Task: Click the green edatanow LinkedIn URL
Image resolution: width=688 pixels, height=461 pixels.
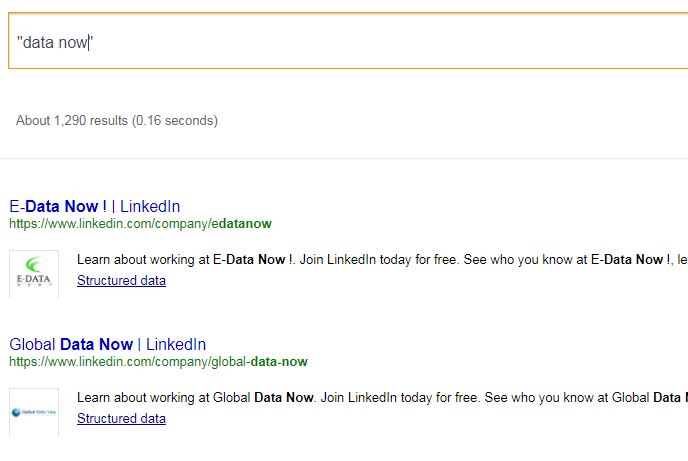Action: click(140, 223)
